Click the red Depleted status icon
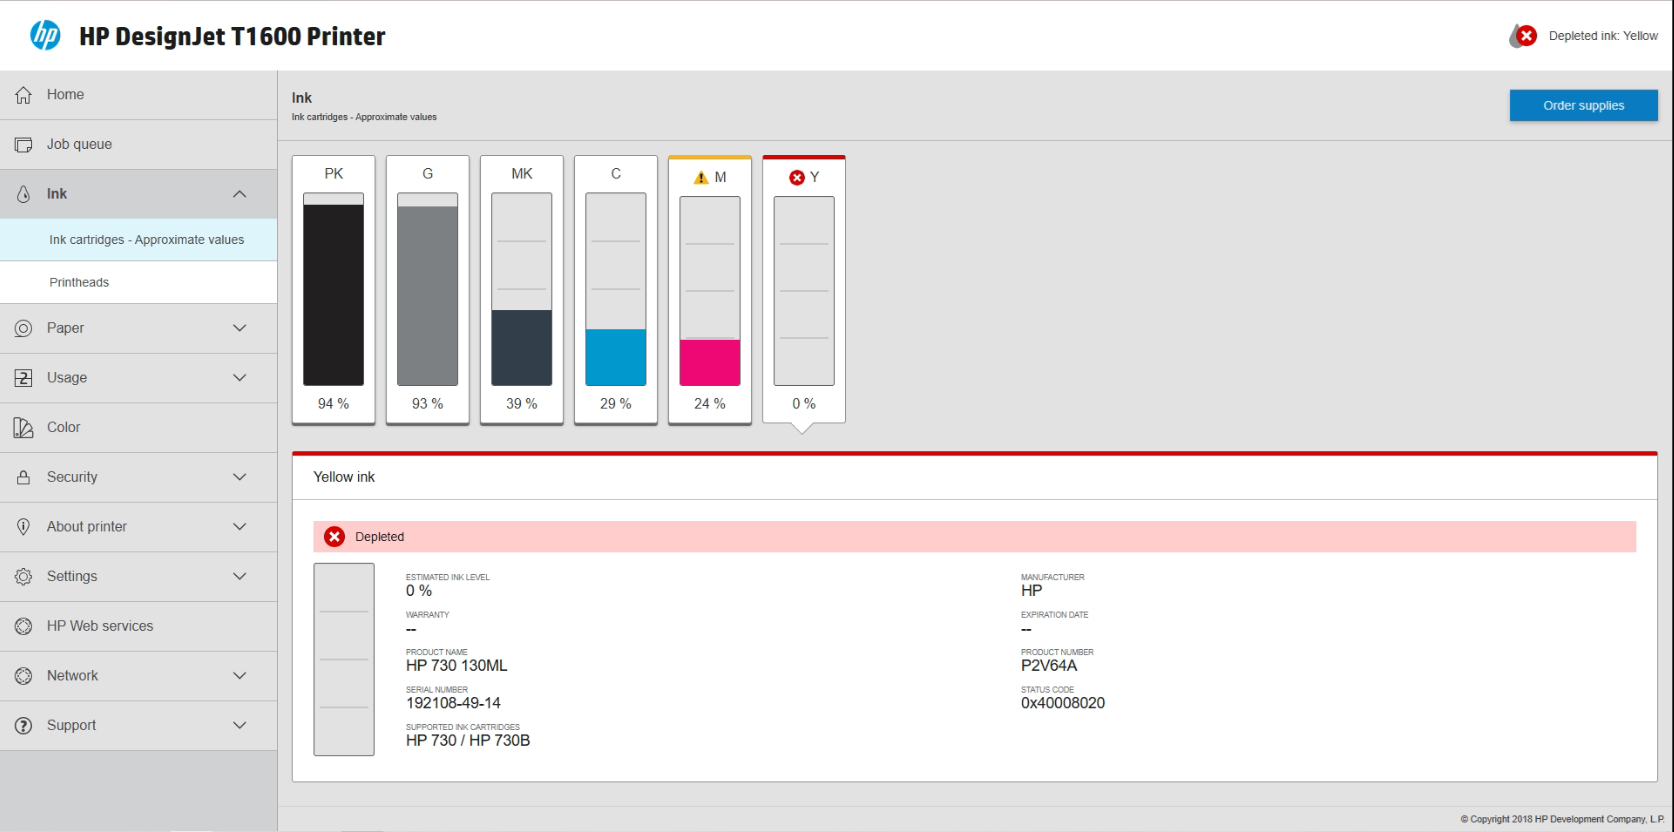The image size is (1674, 832). point(335,537)
